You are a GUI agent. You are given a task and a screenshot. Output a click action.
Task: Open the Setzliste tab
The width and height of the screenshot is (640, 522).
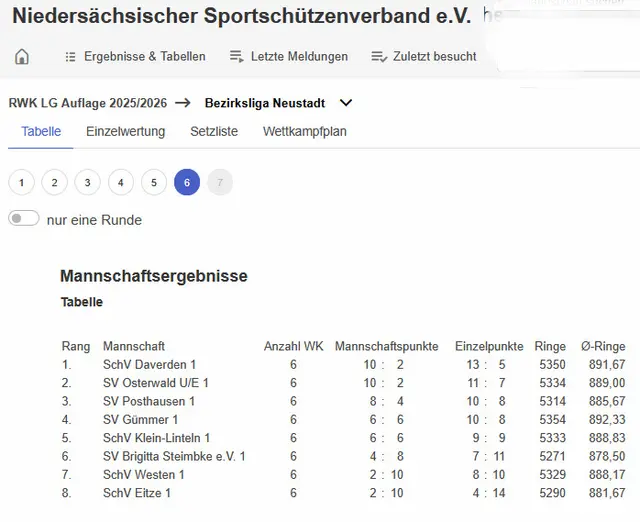point(214,132)
